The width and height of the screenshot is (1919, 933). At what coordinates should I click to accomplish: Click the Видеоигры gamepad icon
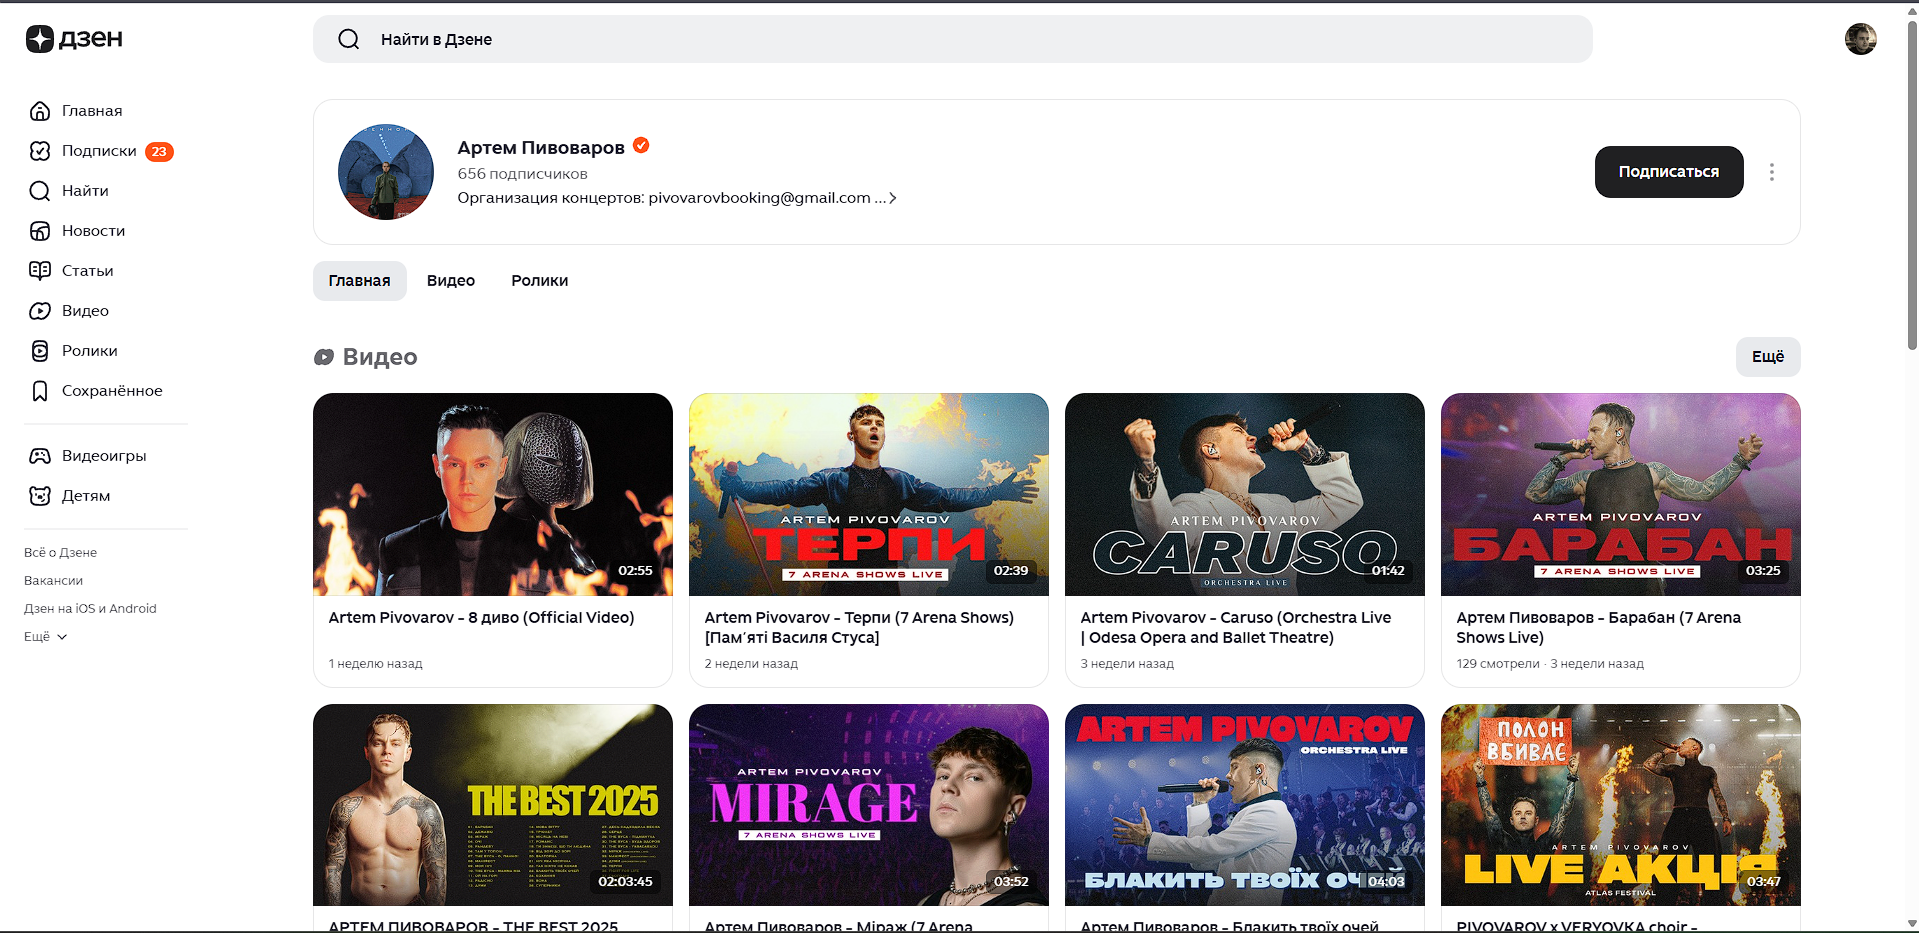click(x=40, y=456)
